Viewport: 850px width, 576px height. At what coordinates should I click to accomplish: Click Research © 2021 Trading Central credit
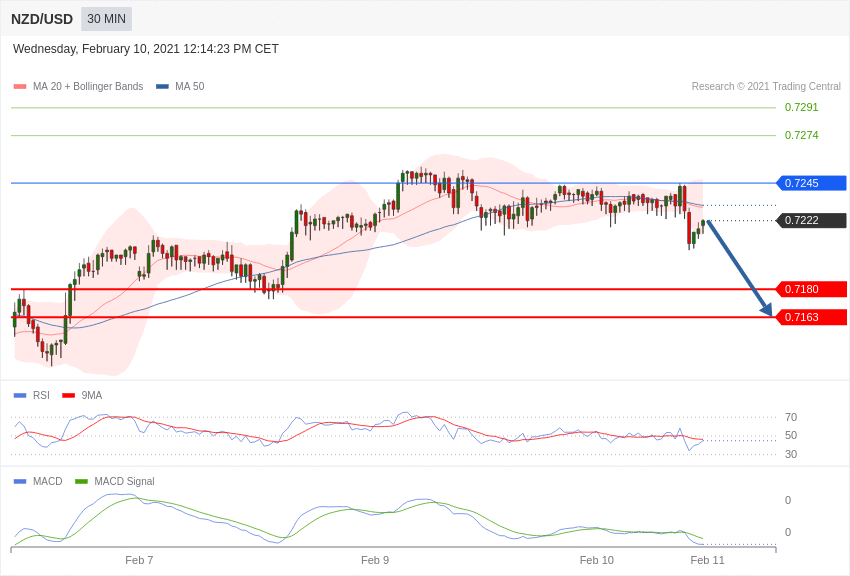coord(766,86)
